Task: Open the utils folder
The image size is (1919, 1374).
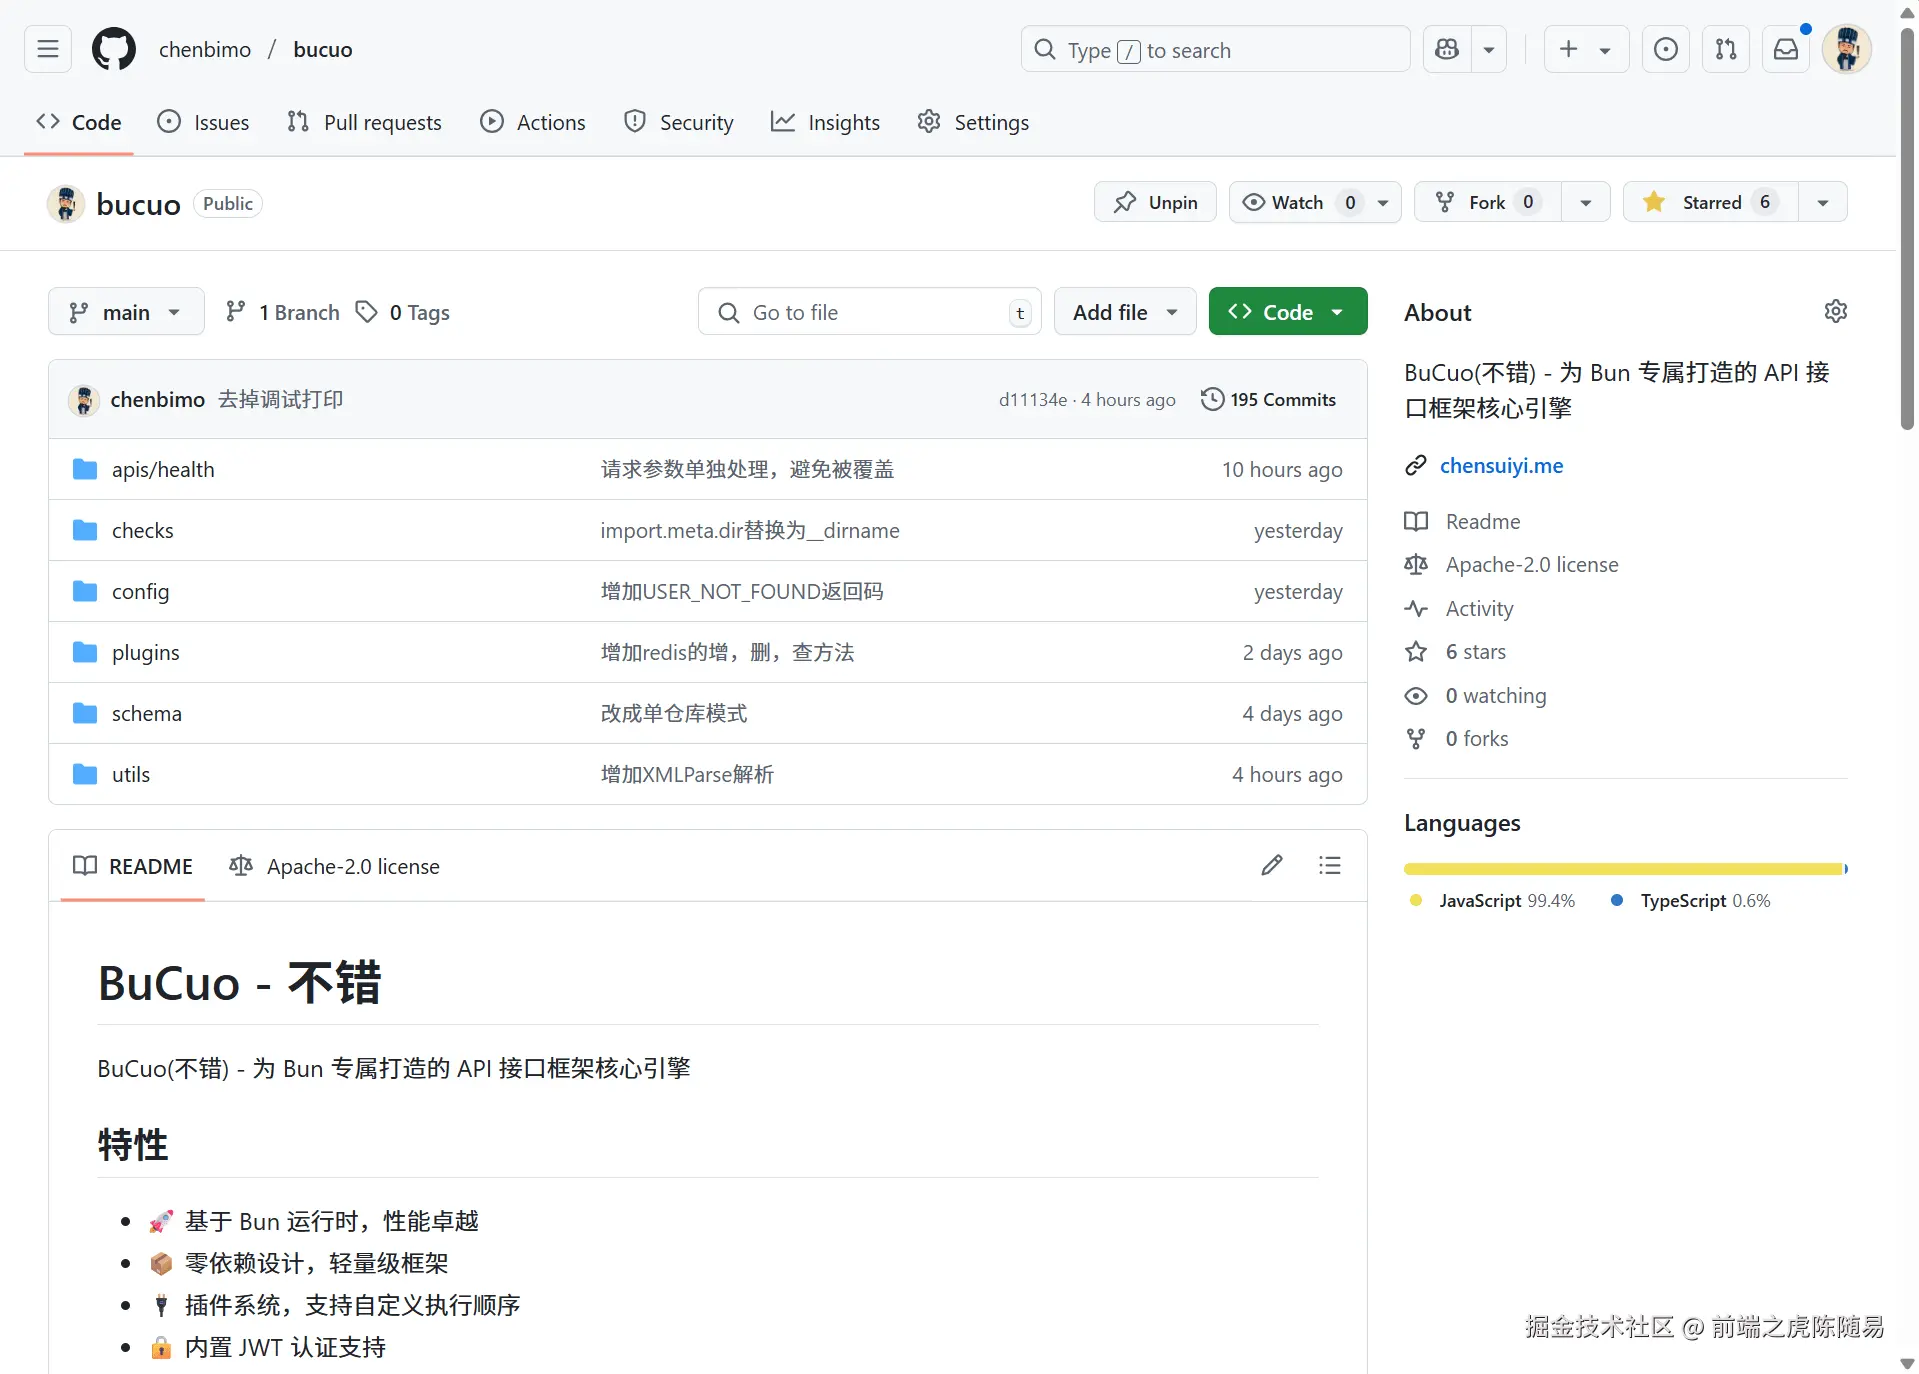Action: (131, 774)
